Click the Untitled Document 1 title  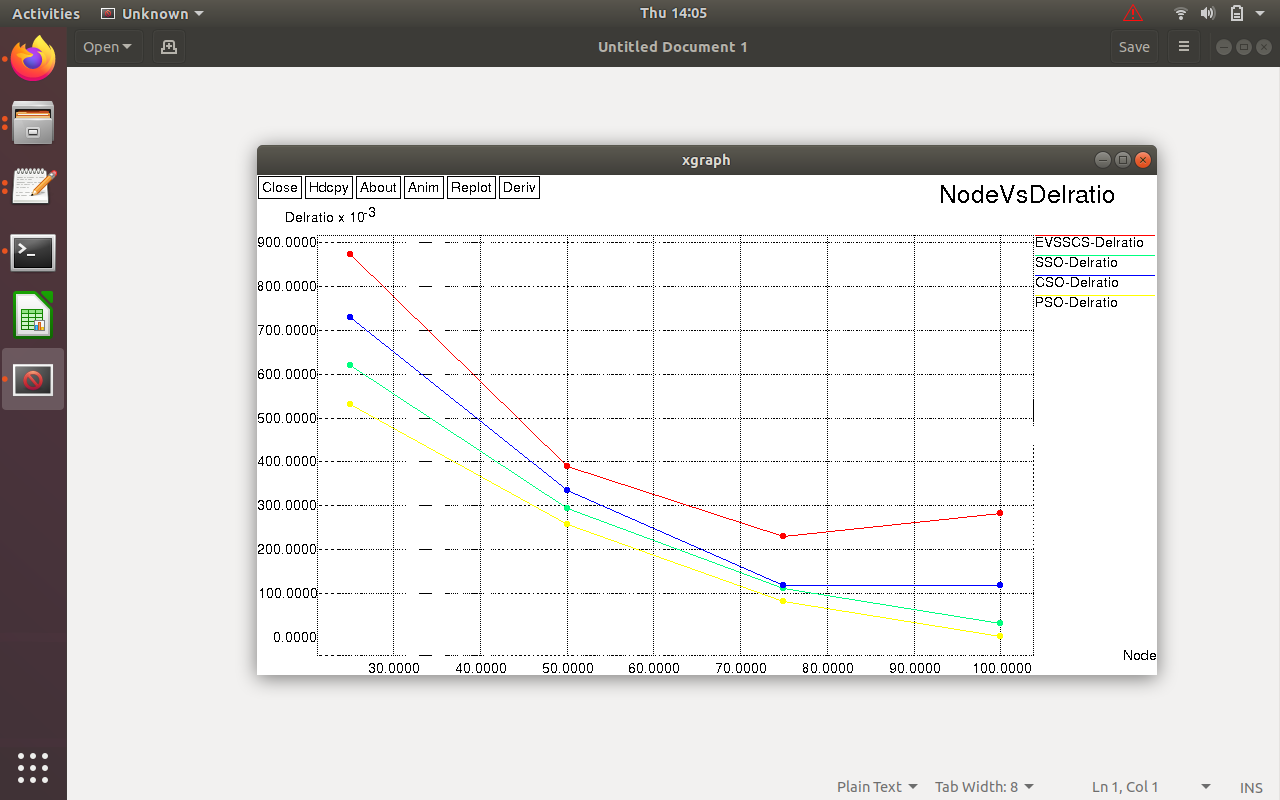click(x=673, y=47)
